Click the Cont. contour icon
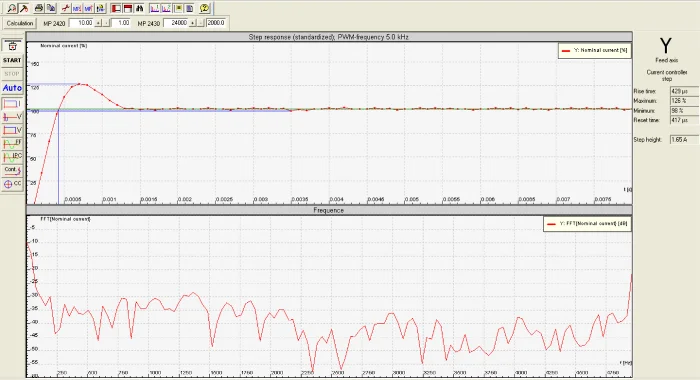This screenshot has width=700, height=380. 12,170
